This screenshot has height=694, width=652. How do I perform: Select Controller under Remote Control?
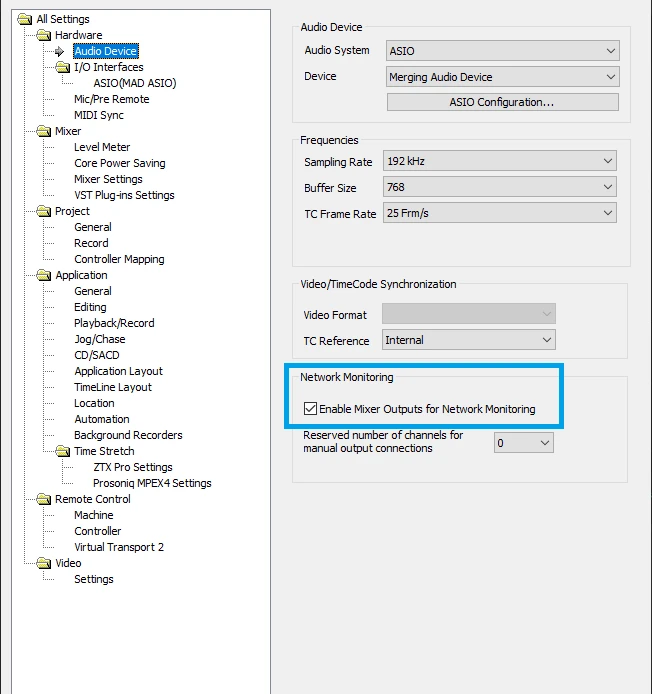[97, 531]
